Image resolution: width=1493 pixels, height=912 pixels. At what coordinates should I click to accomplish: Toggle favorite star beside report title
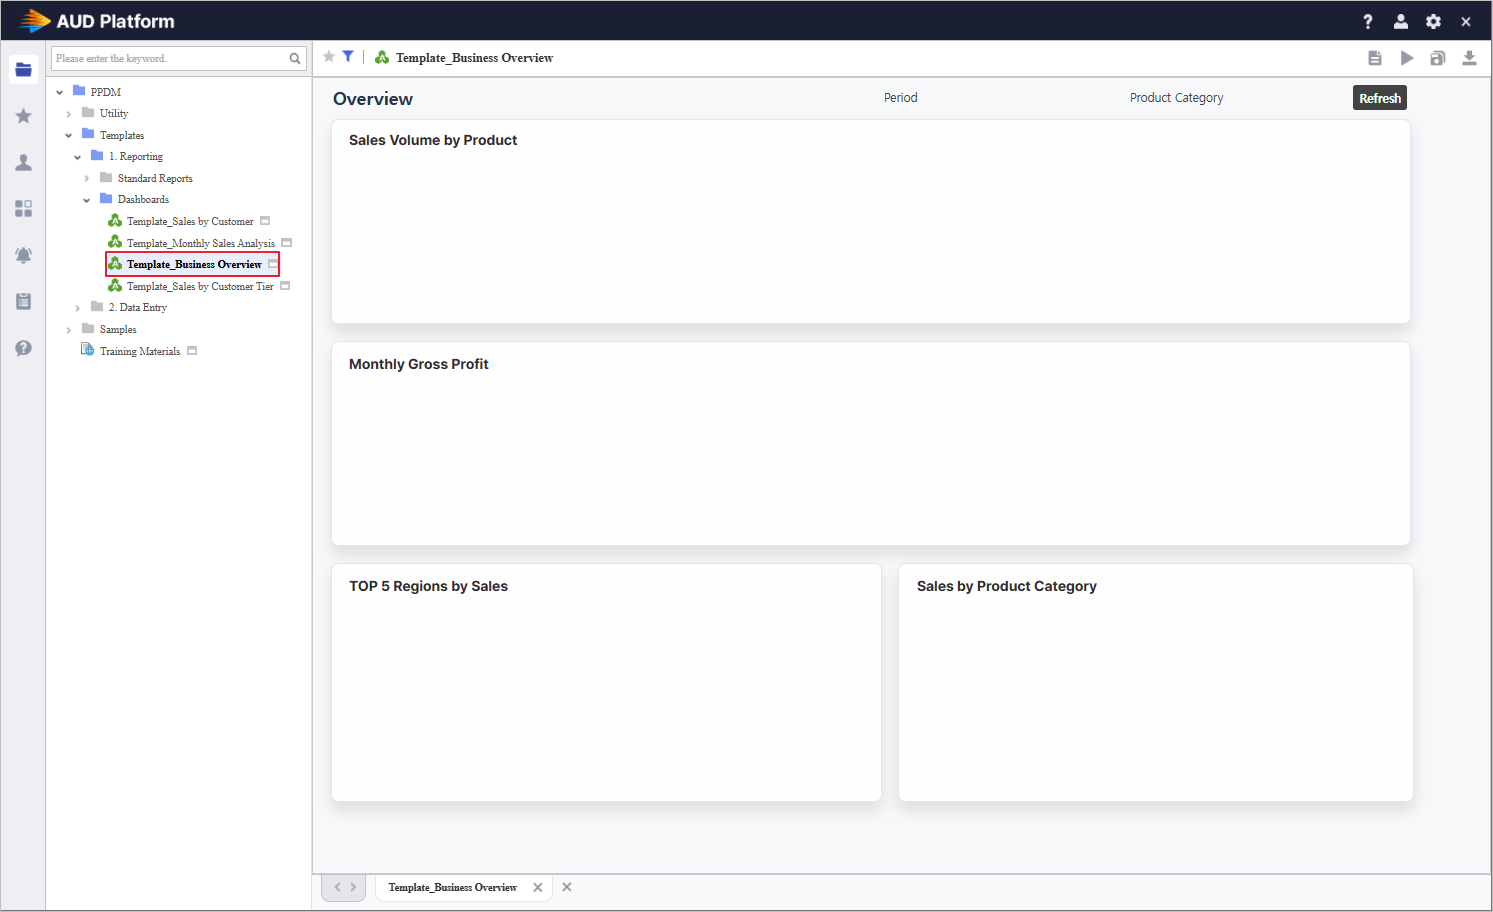click(x=329, y=57)
